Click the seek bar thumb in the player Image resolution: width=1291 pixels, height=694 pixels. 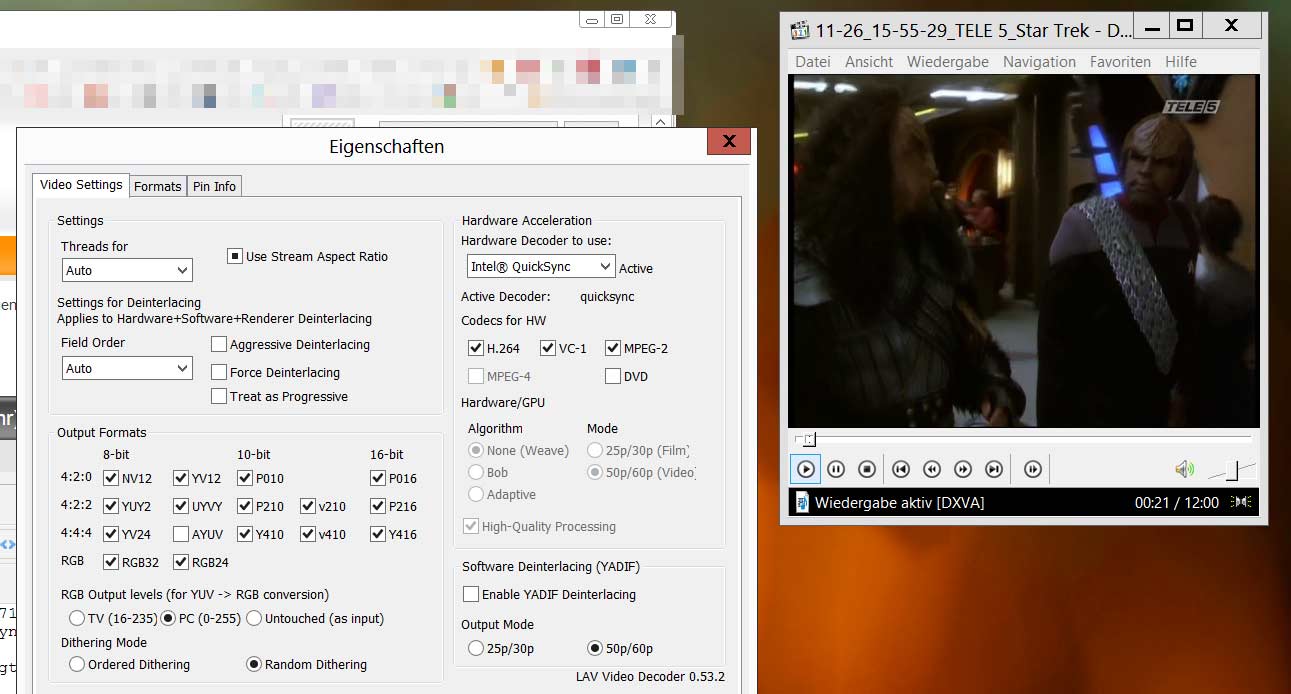pyautogui.click(x=809, y=439)
